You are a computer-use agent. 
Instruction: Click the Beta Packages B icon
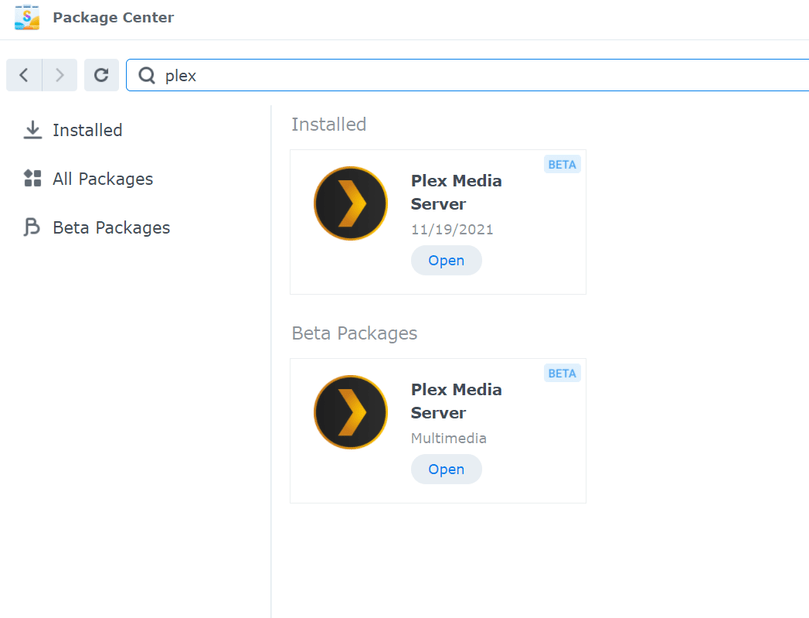[x=32, y=227]
